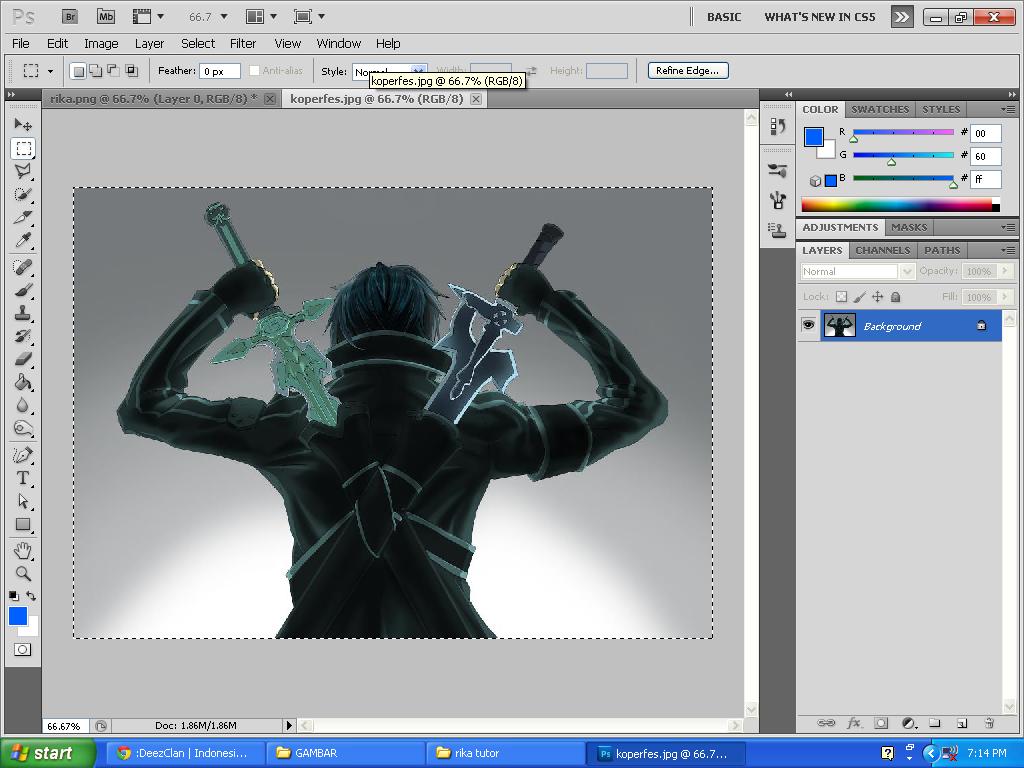The image size is (1024, 768).
Task: Launch Adobe Bridge from top bar
Action: pyautogui.click(x=69, y=16)
